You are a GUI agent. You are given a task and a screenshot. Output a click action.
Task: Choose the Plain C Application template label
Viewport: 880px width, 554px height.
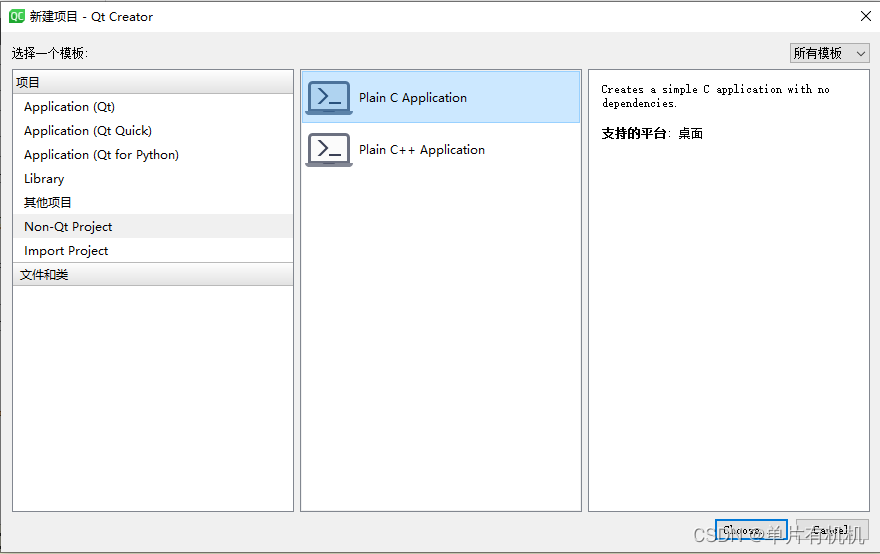click(x=413, y=98)
